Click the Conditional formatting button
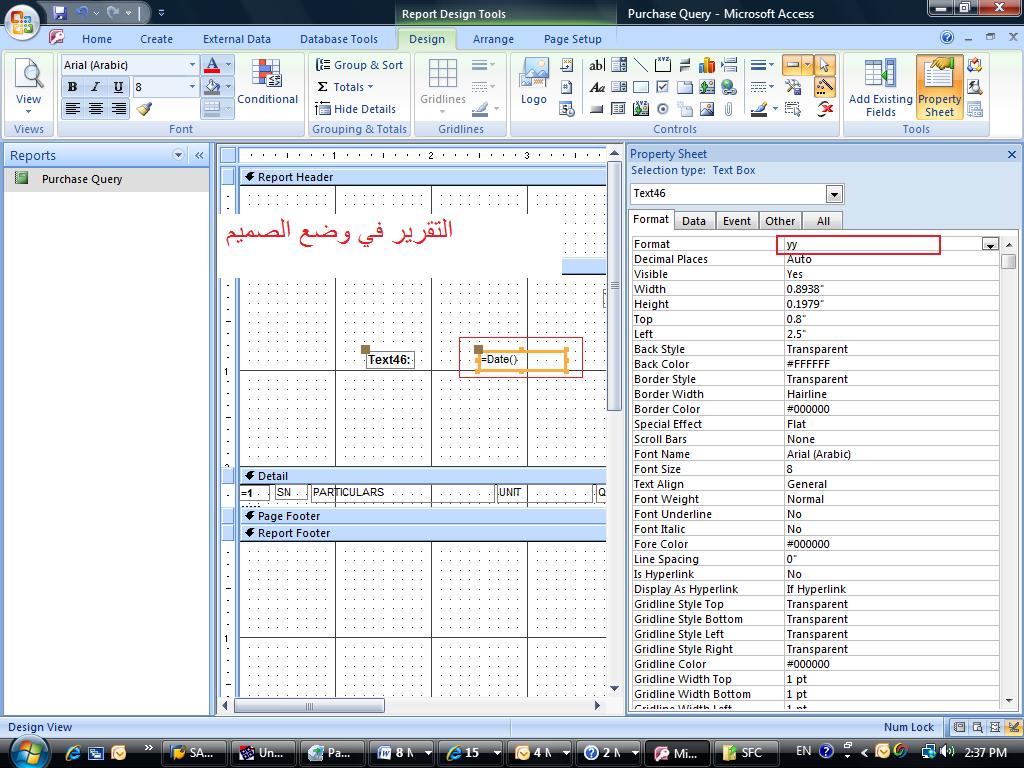Screen dimensions: 1024x768 (267, 82)
